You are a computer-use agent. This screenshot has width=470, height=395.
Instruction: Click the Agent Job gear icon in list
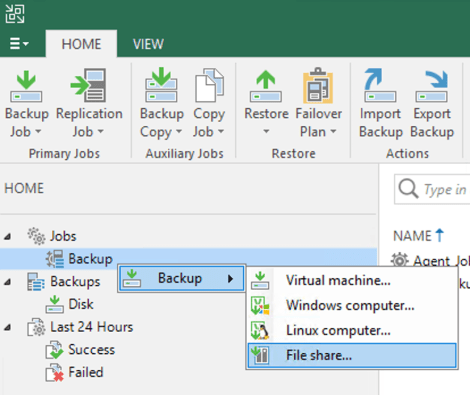[x=400, y=260]
